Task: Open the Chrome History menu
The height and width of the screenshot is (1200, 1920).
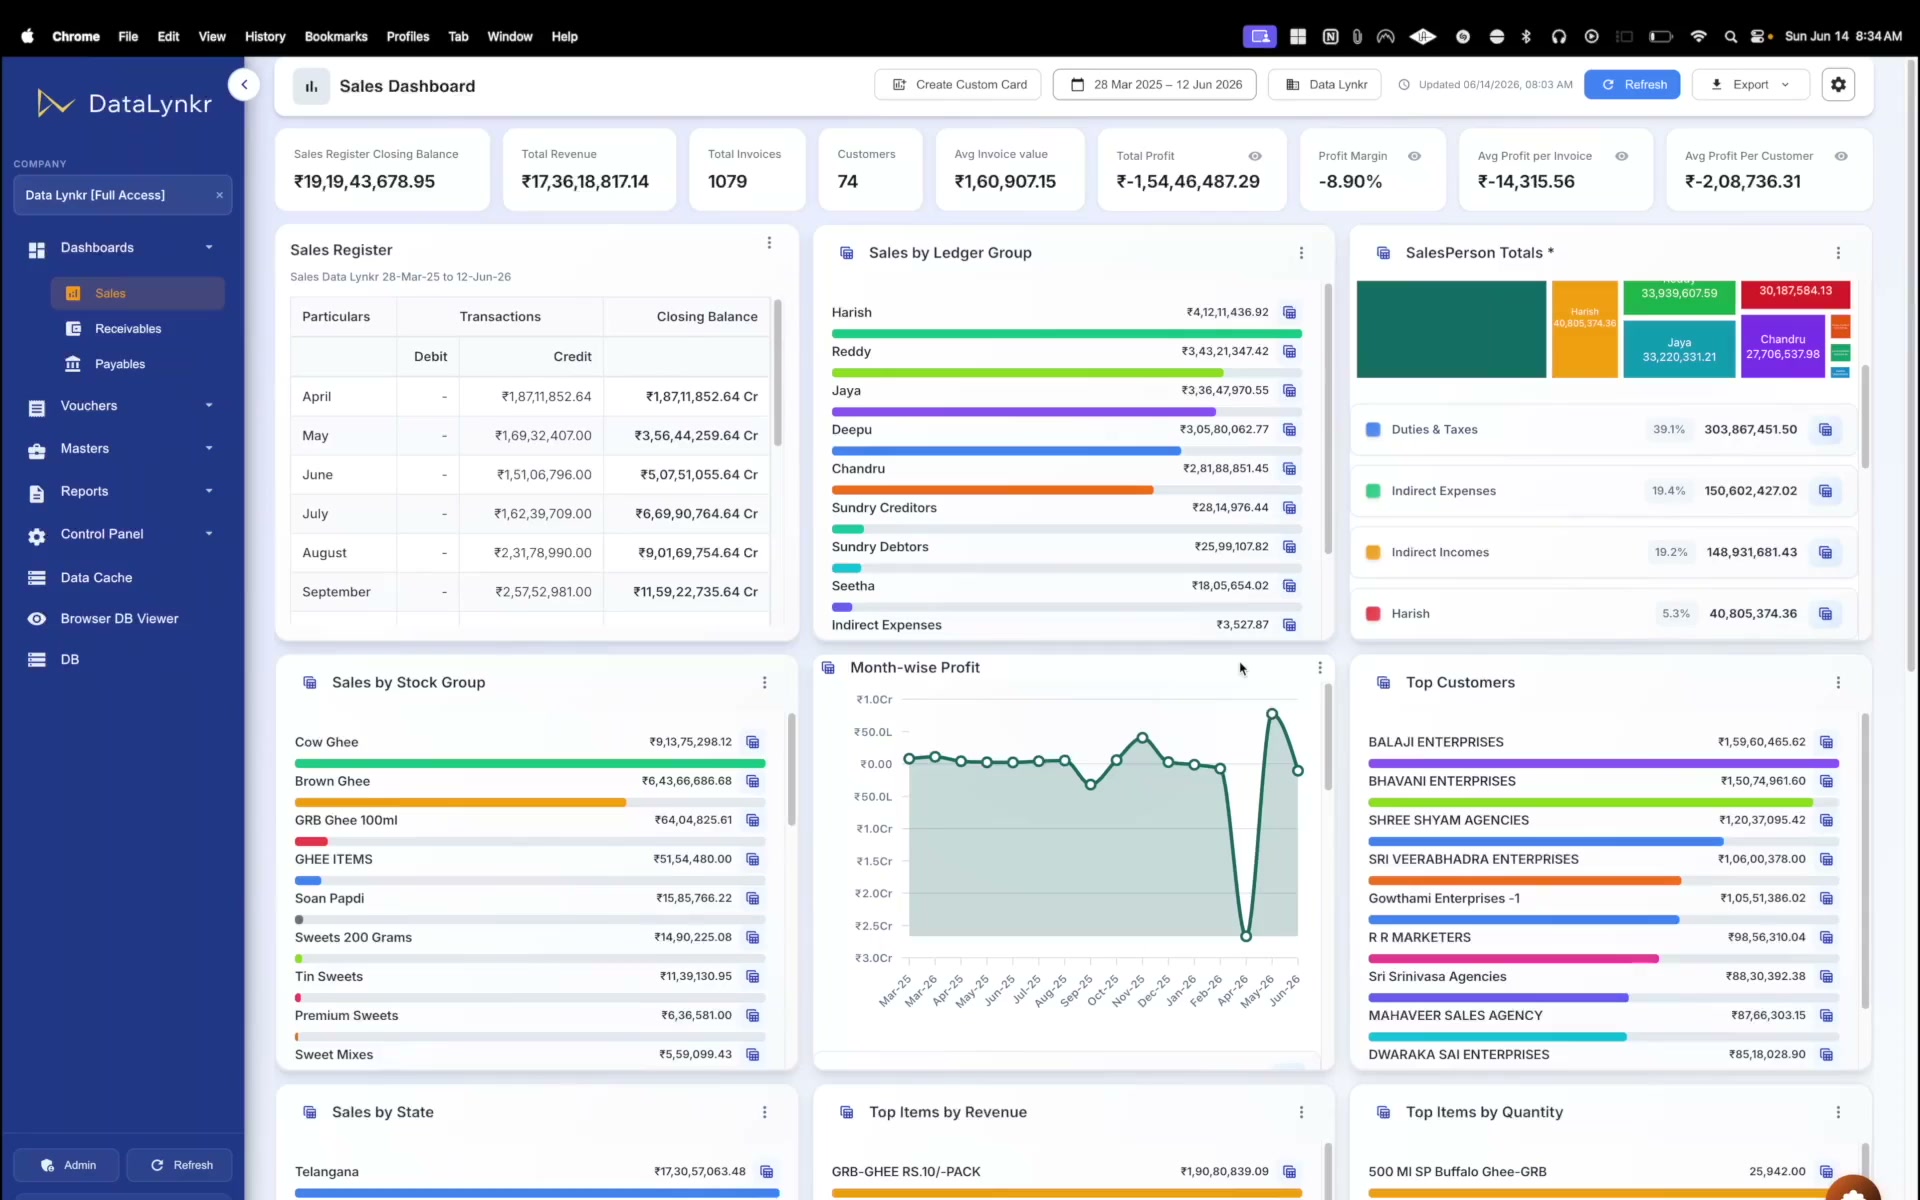Action: pos(265,37)
